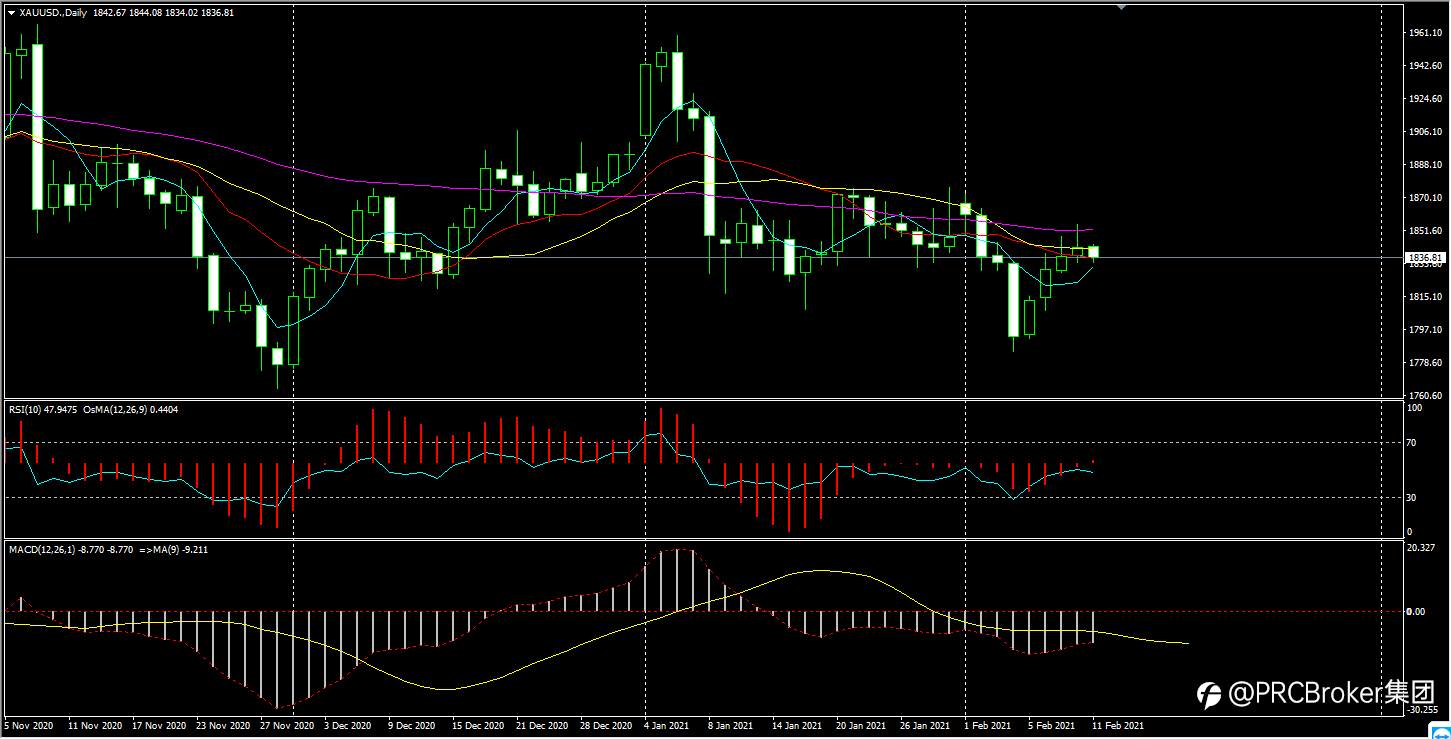Click the XAUUSD,Daily symbol title
The height and width of the screenshot is (739, 1451).
pyautogui.click(x=53, y=12)
